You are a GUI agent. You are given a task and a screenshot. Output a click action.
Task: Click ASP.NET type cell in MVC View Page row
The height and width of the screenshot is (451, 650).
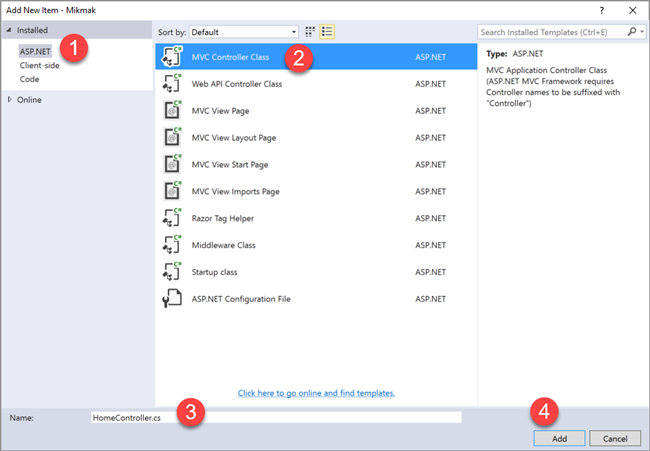[x=431, y=111]
